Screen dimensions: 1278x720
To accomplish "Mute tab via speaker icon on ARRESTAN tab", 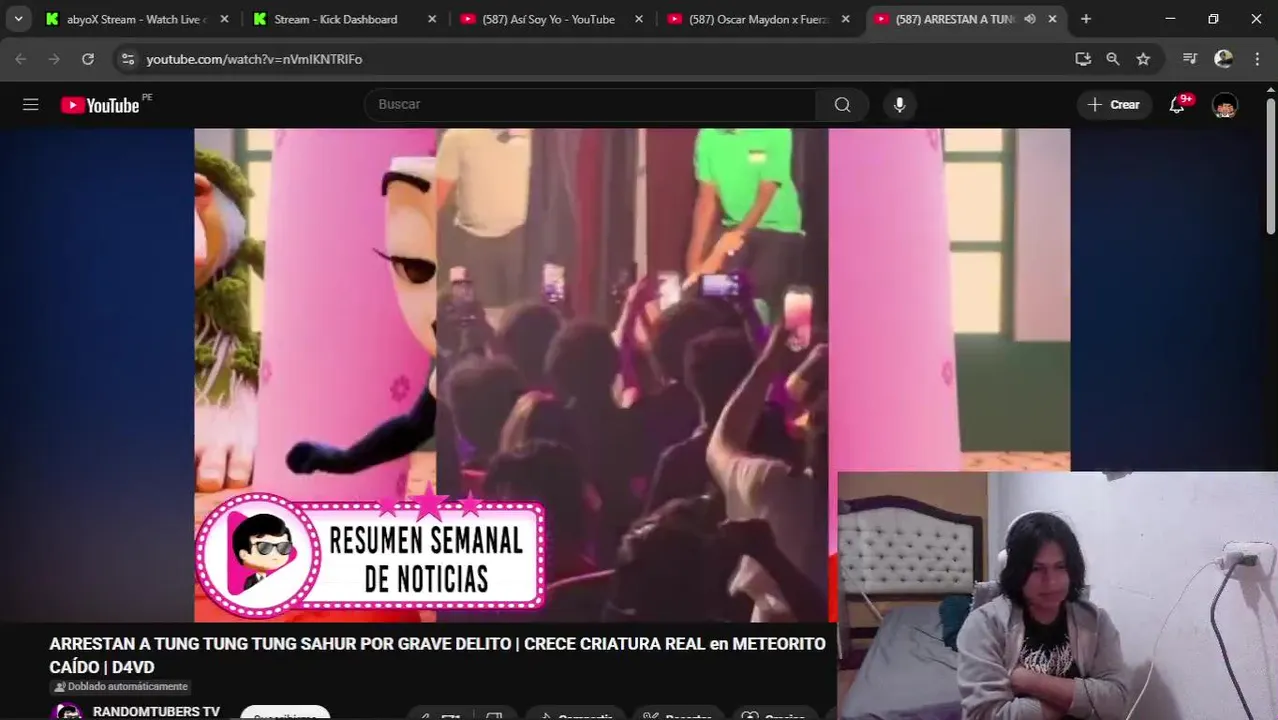I will coord(1030,19).
